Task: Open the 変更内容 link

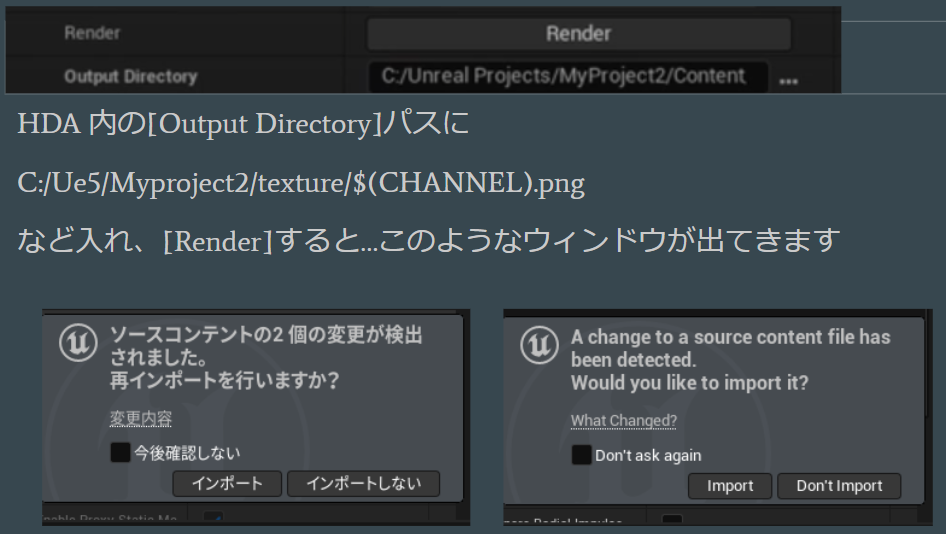Action: point(141,418)
